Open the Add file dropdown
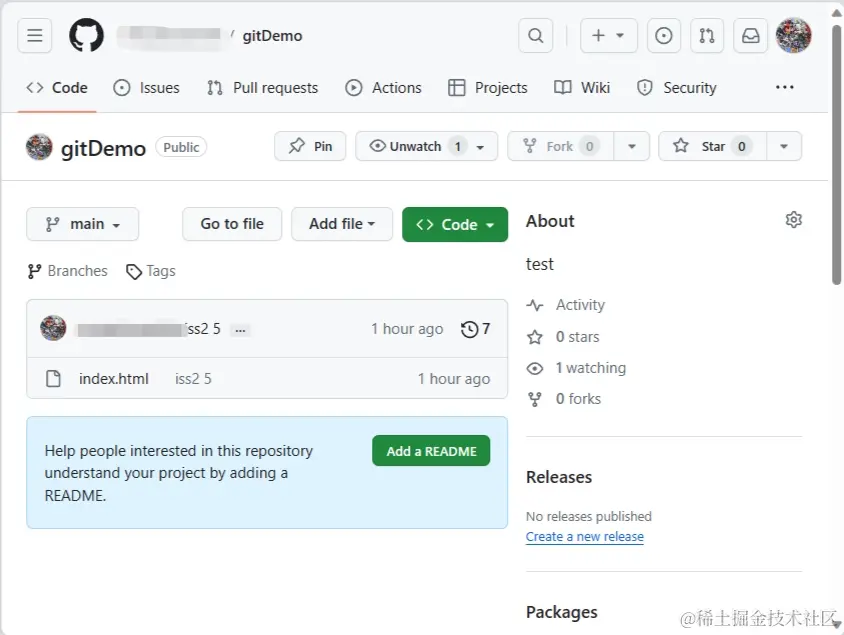The width and height of the screenshot is (844, 635). (x=342, y=224)
